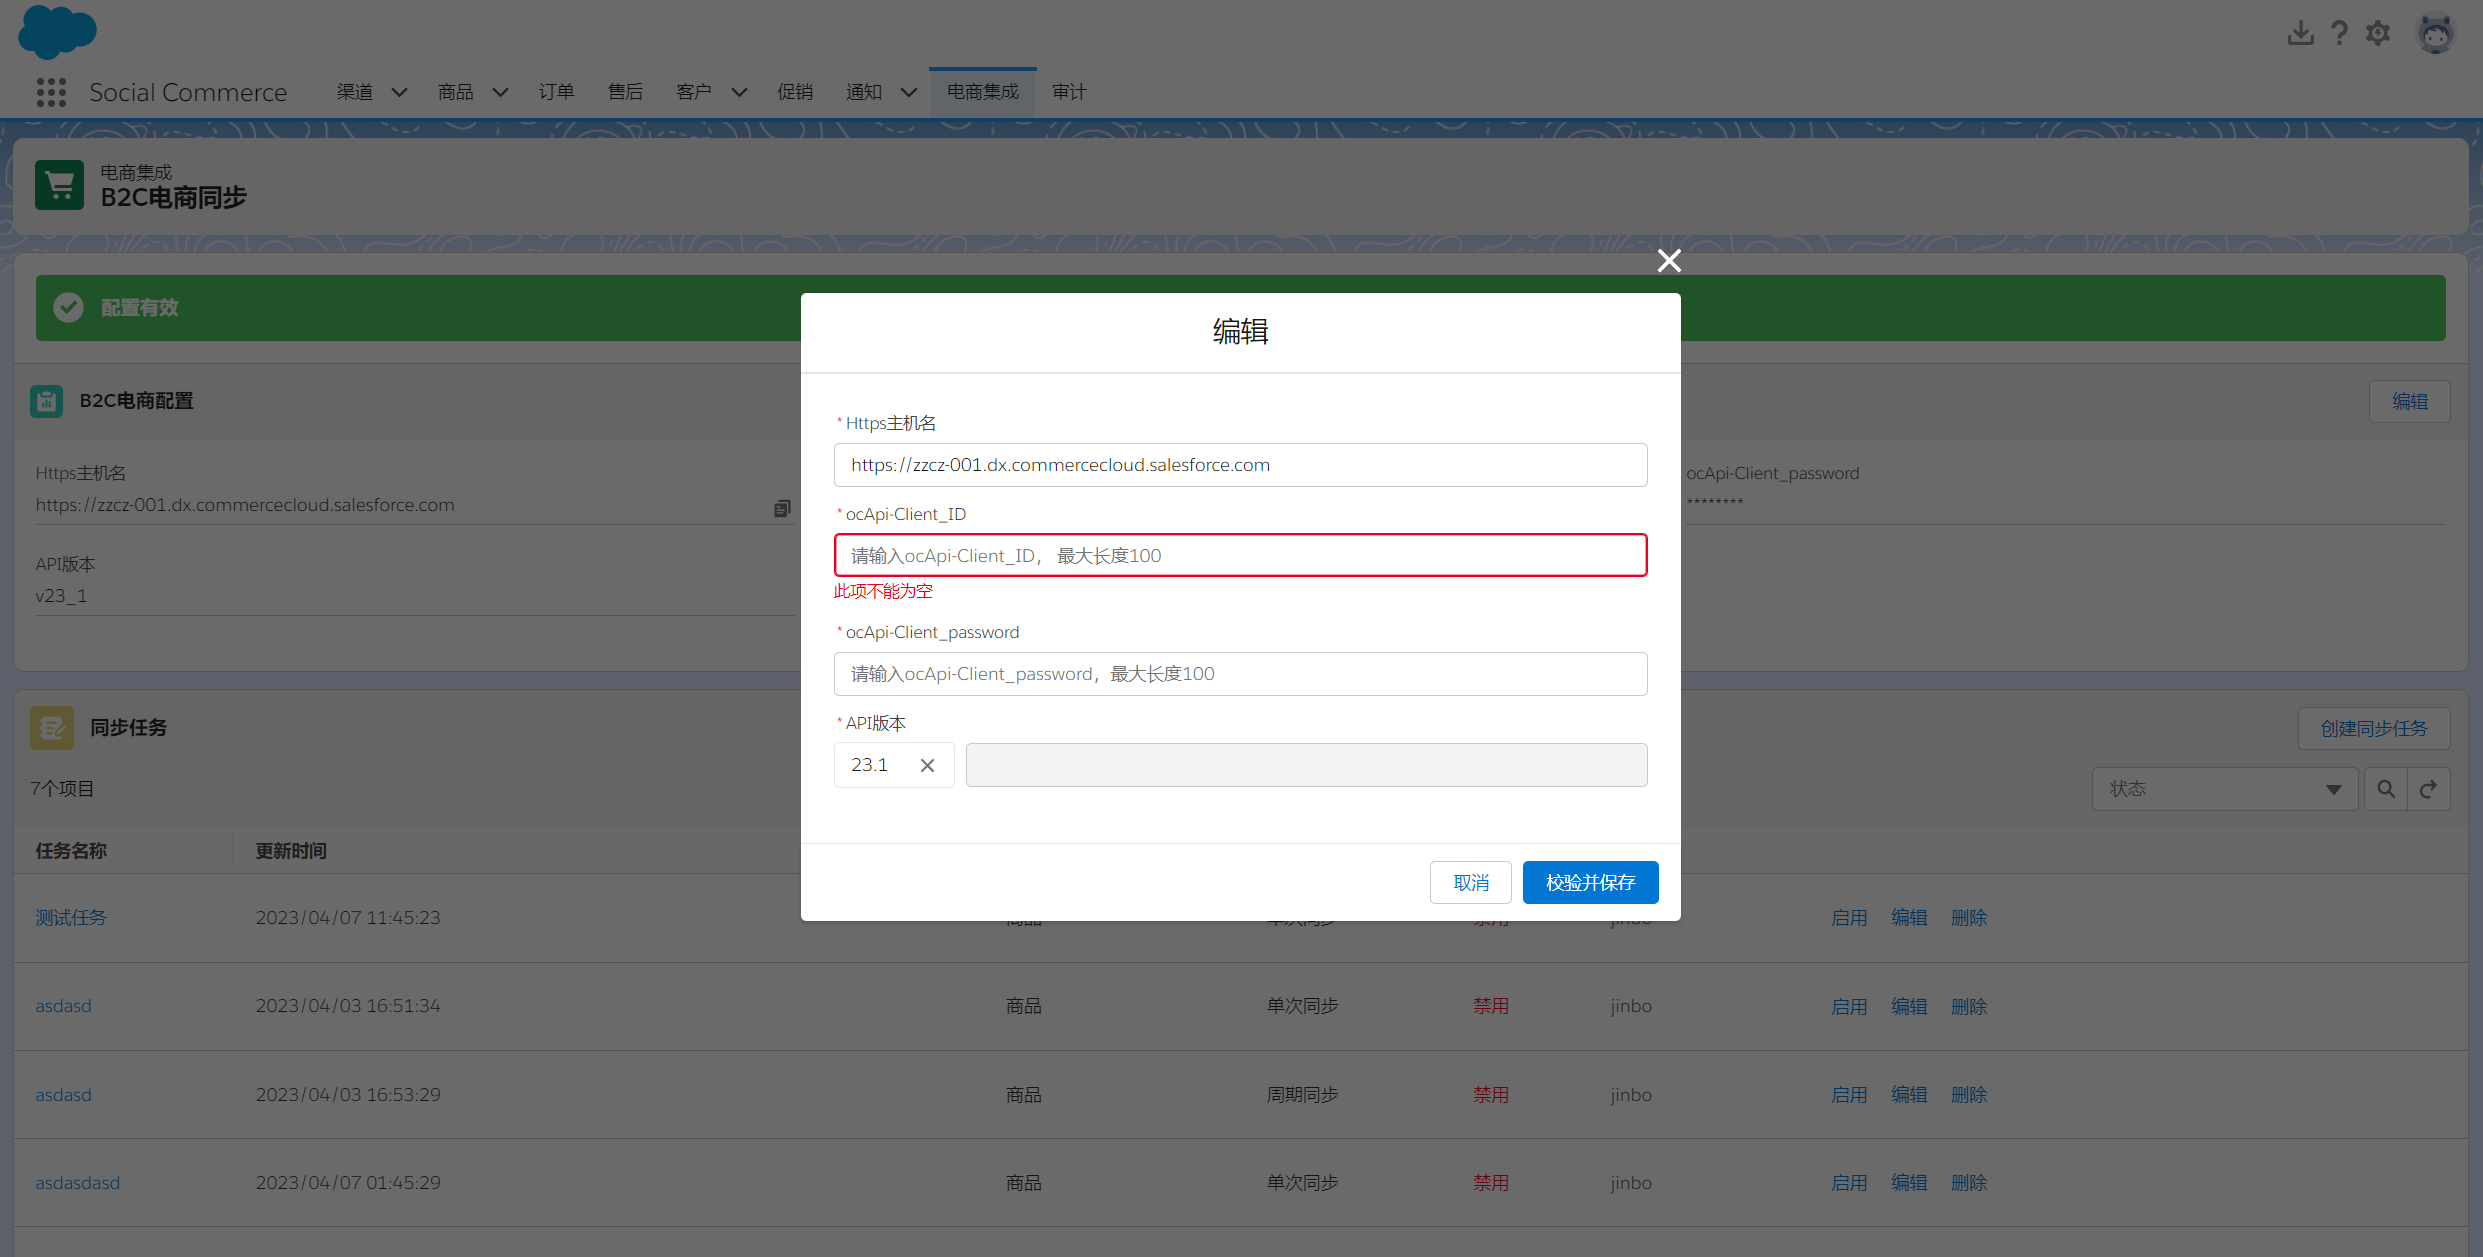Expand the 商品 menu chevron

[x=500, y=92]
